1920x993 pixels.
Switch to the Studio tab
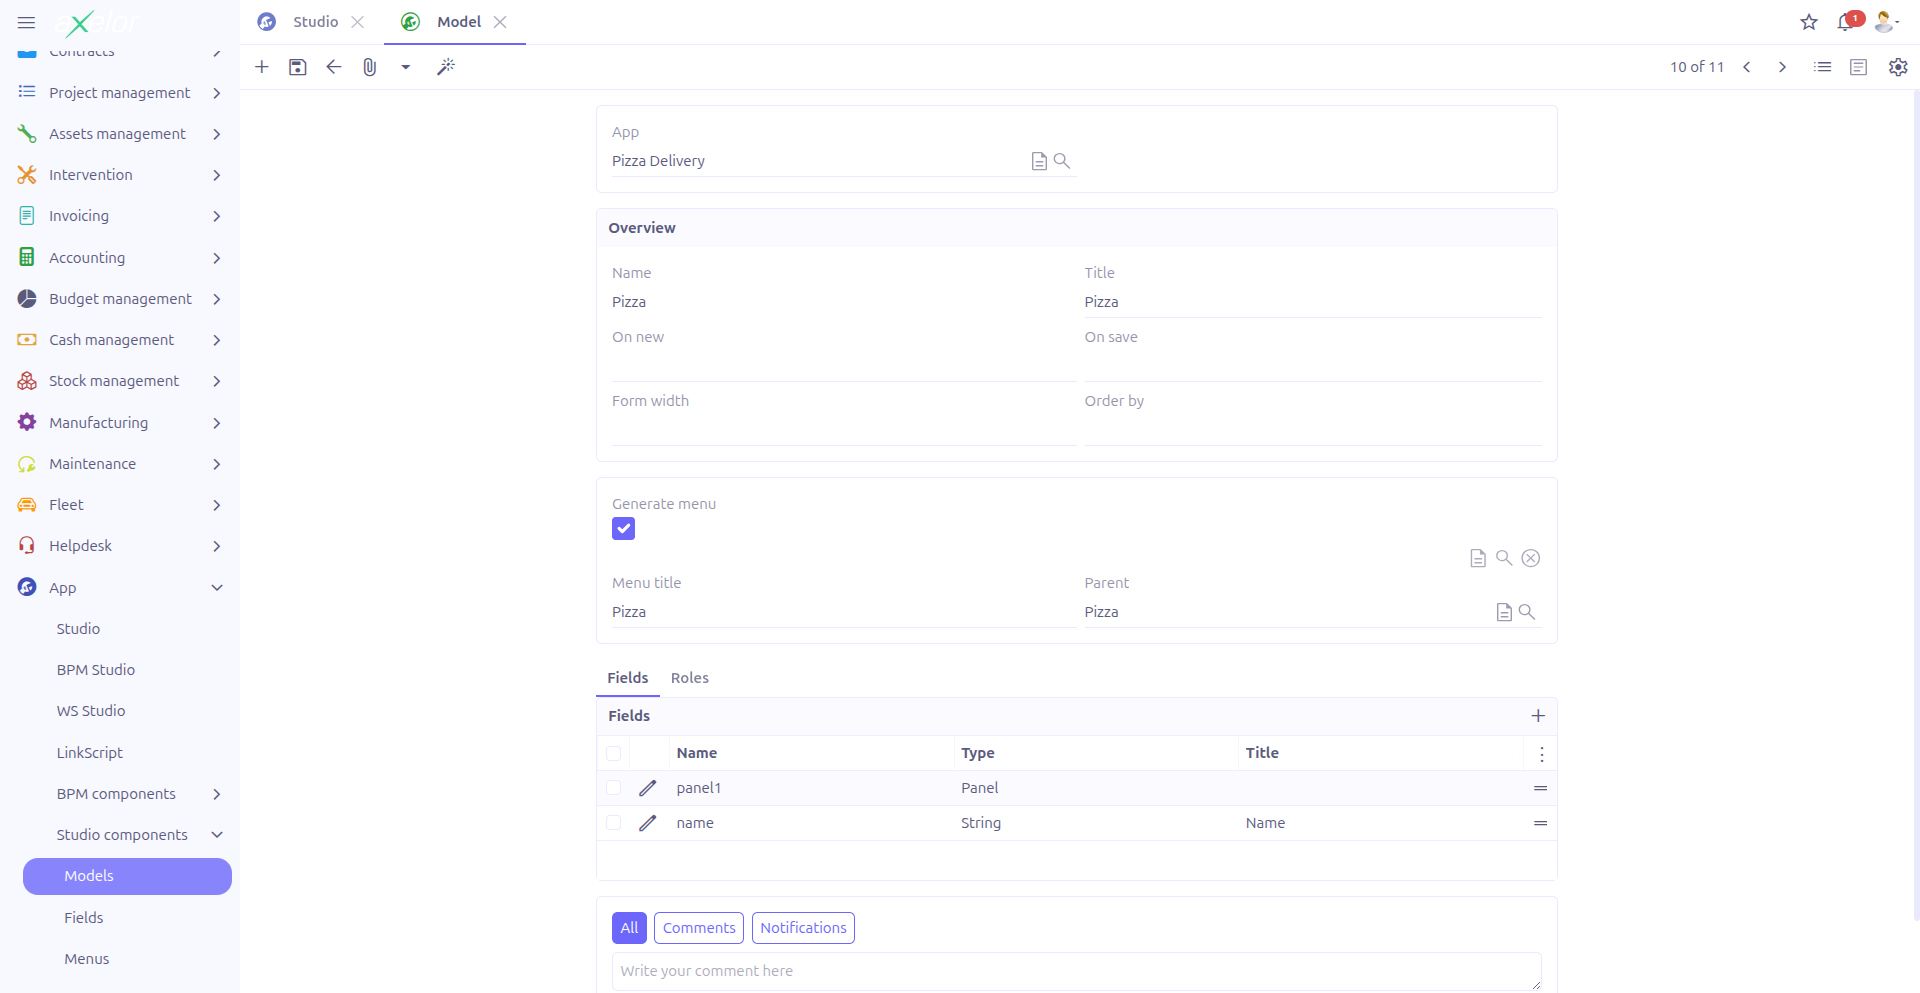(315, 22)
